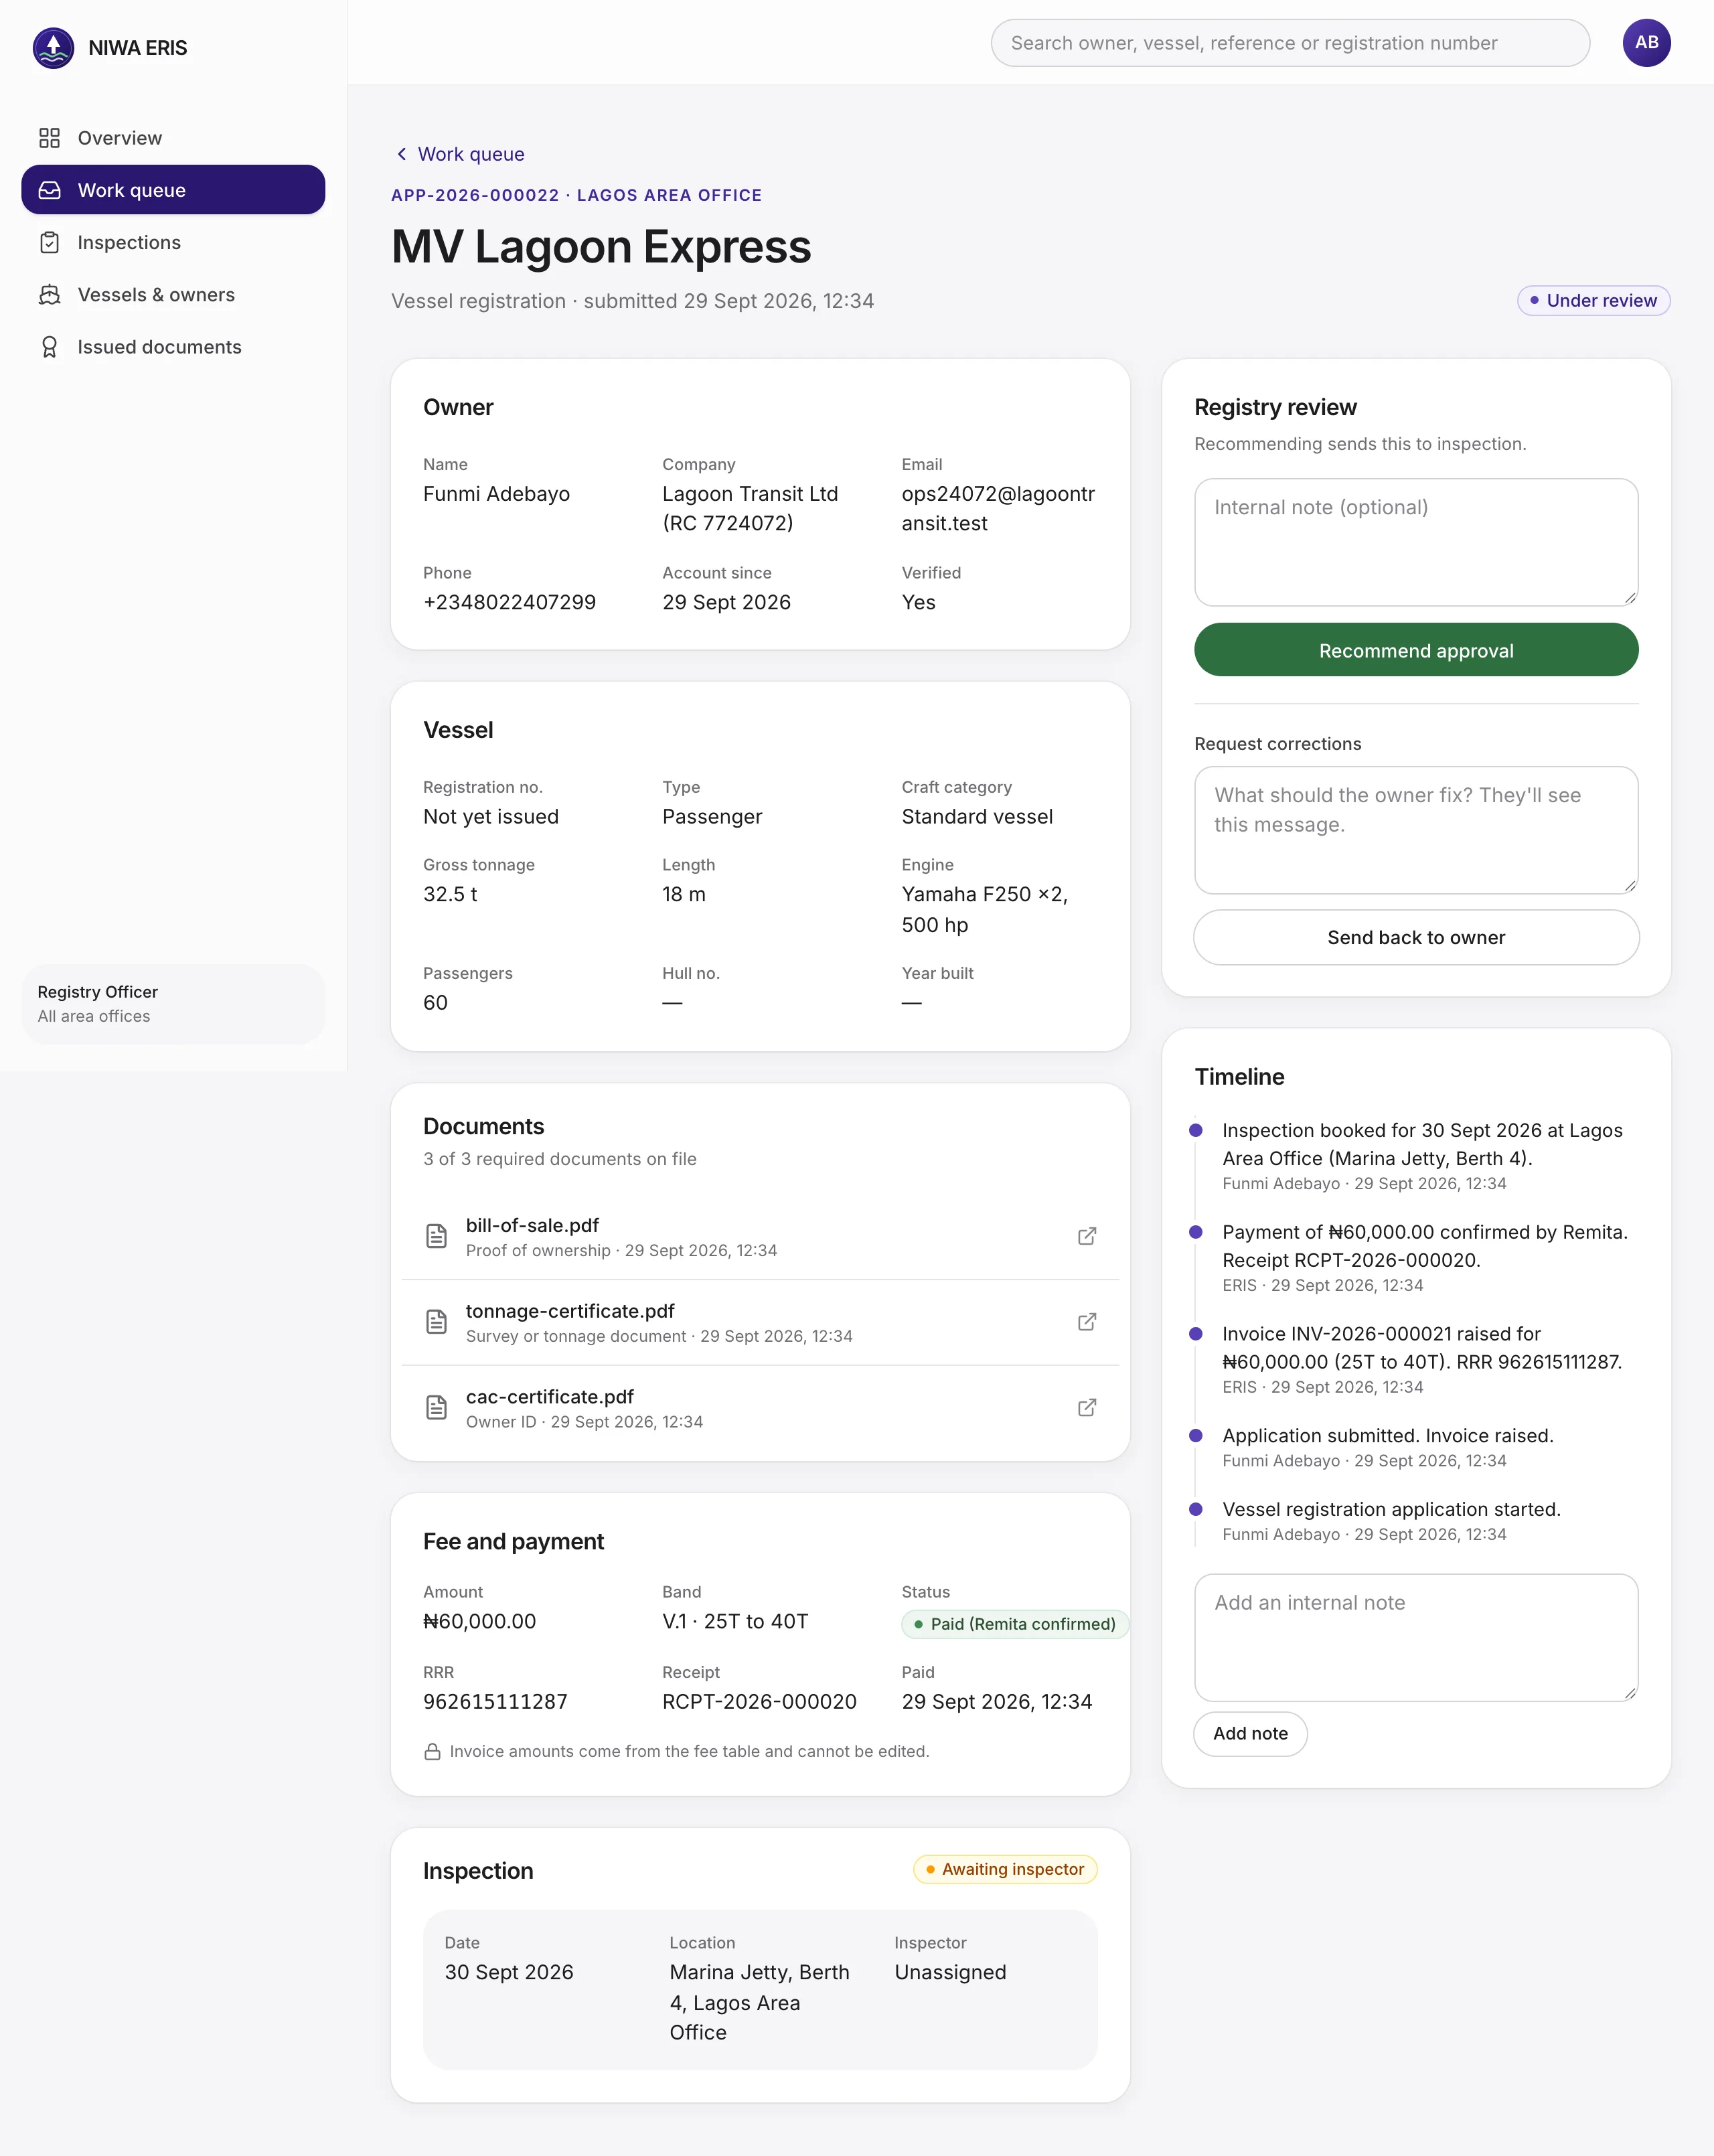Click the Awaiting inspector status badge
This screenshot has width=1714, height=2156.
coord(1005,1869)
